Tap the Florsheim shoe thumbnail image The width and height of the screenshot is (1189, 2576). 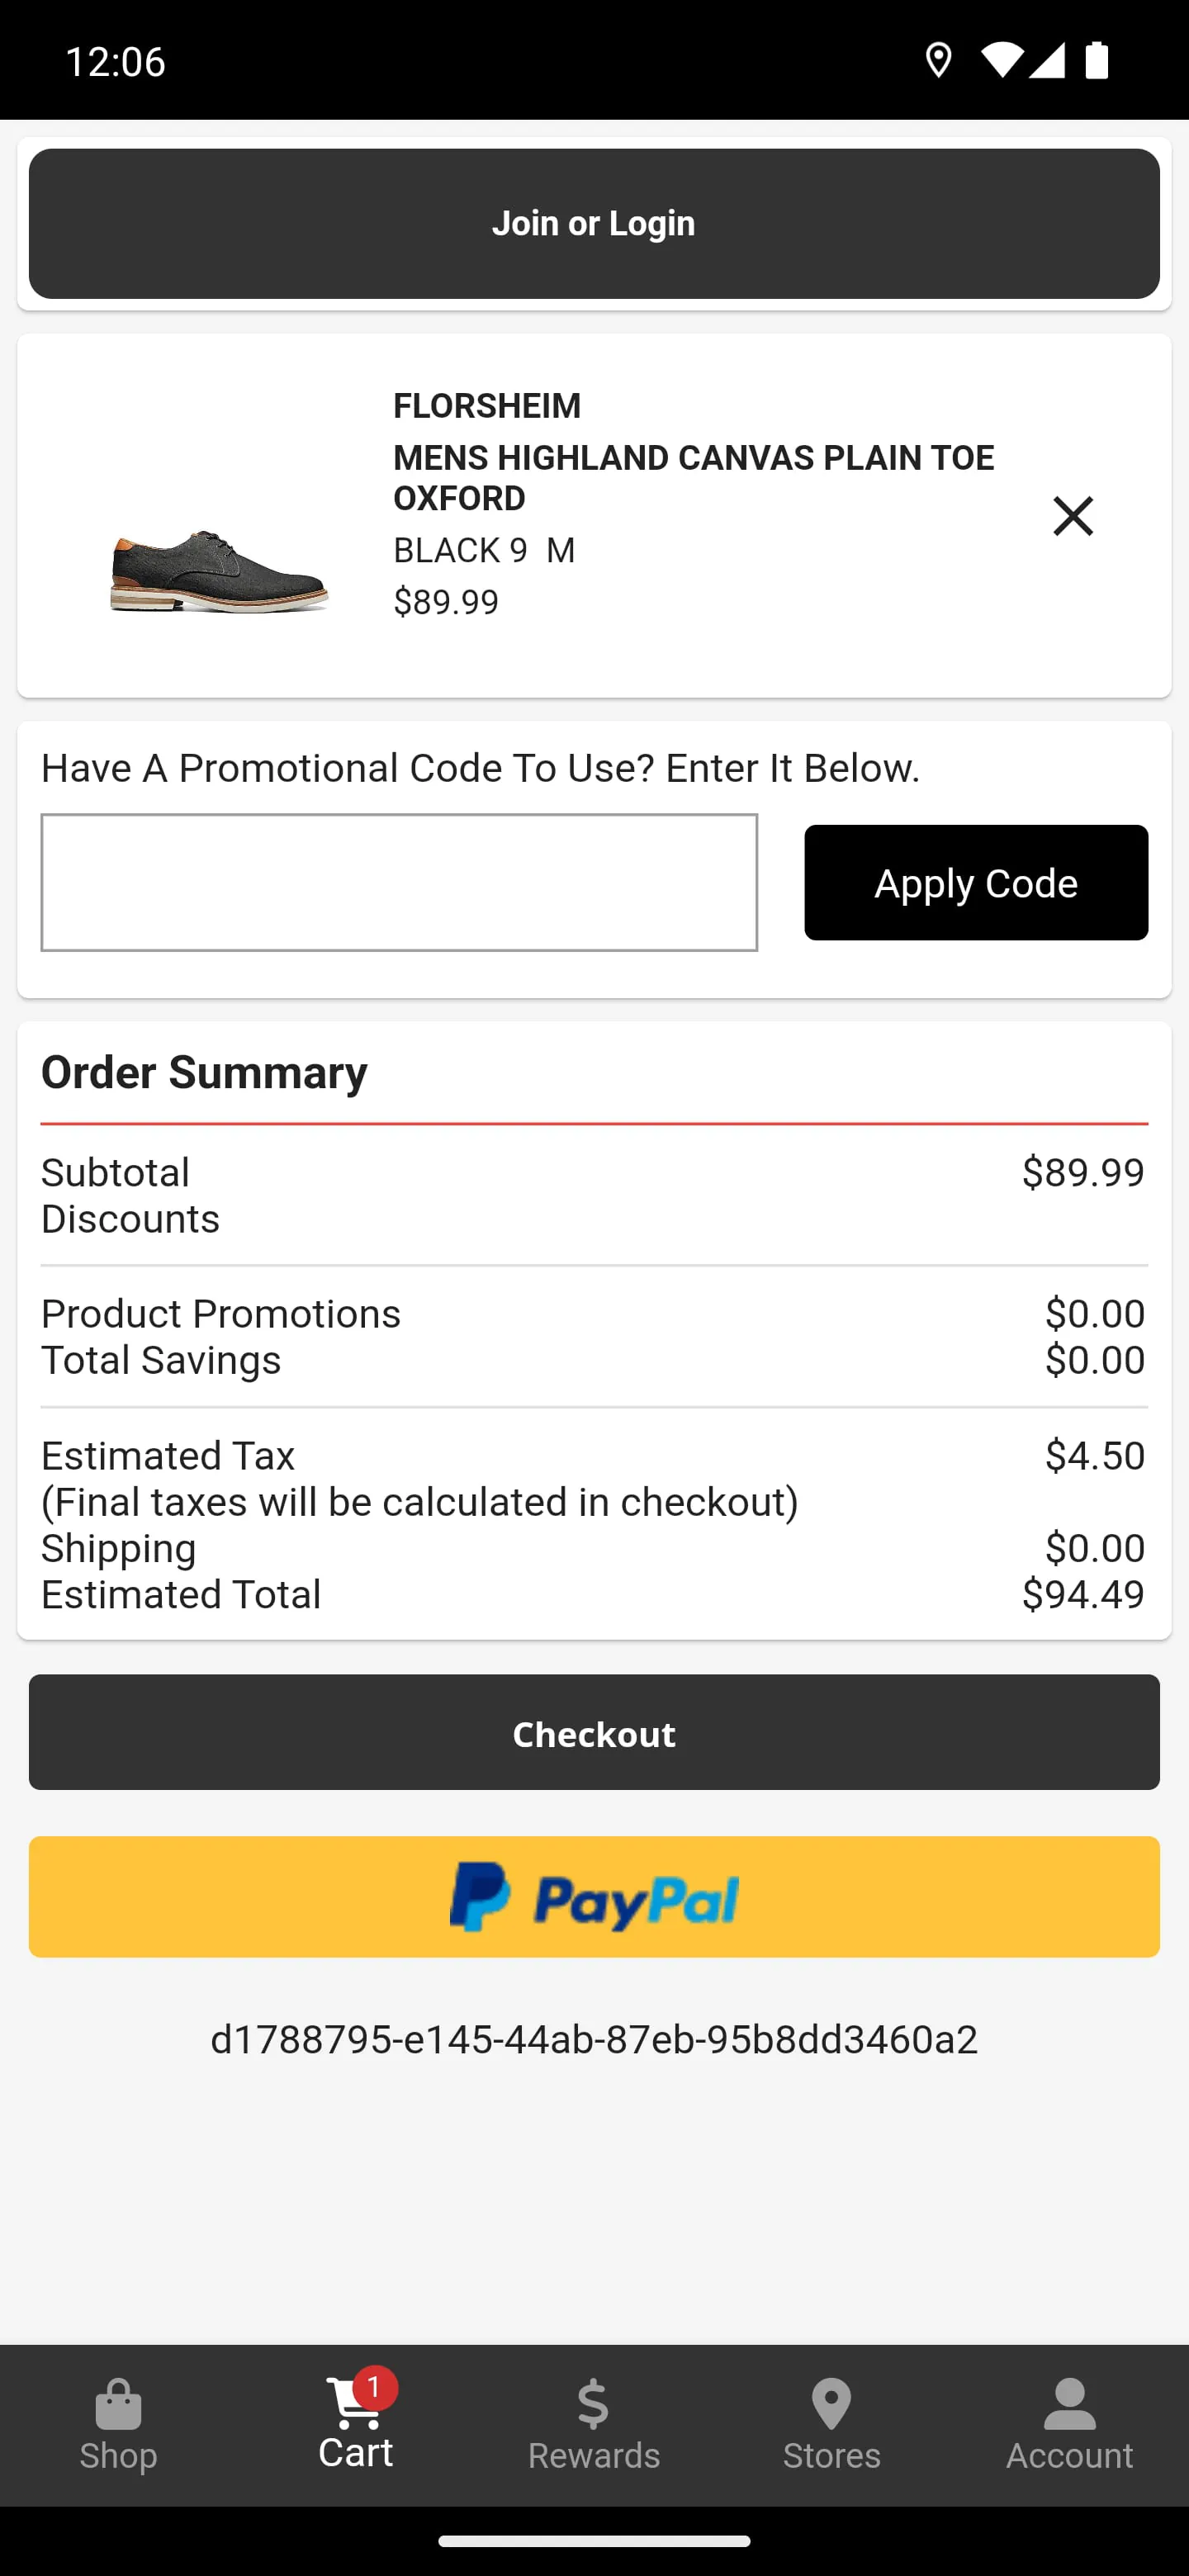point(219,570)
